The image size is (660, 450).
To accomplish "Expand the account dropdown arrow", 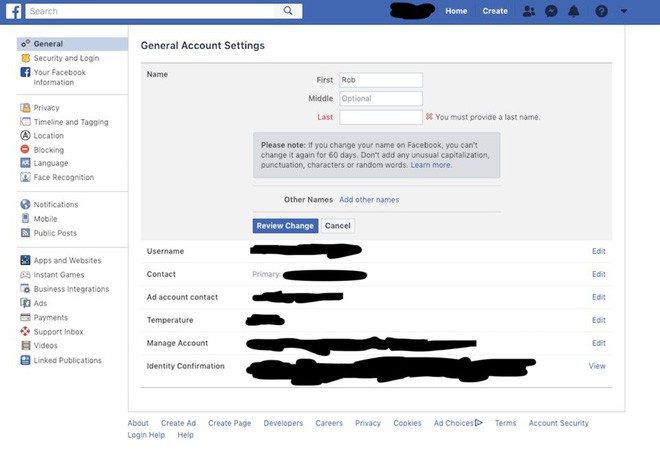I will [624, 11].
